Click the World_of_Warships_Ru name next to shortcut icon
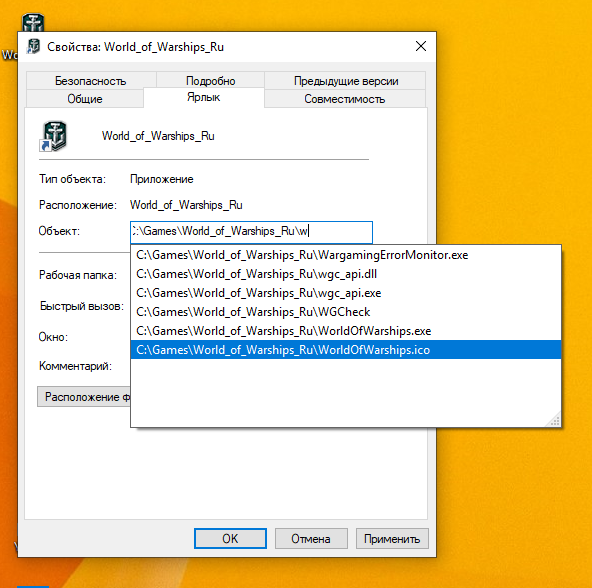The height and width of the screenshot is (588, 592). click(158, 136)
